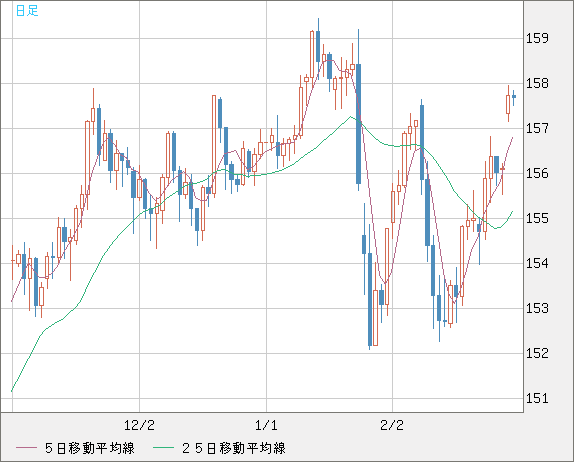Viewport: 574px width, 462px height.
Task: Click the latest blue candlestick near 158
Action: point(514,97)
